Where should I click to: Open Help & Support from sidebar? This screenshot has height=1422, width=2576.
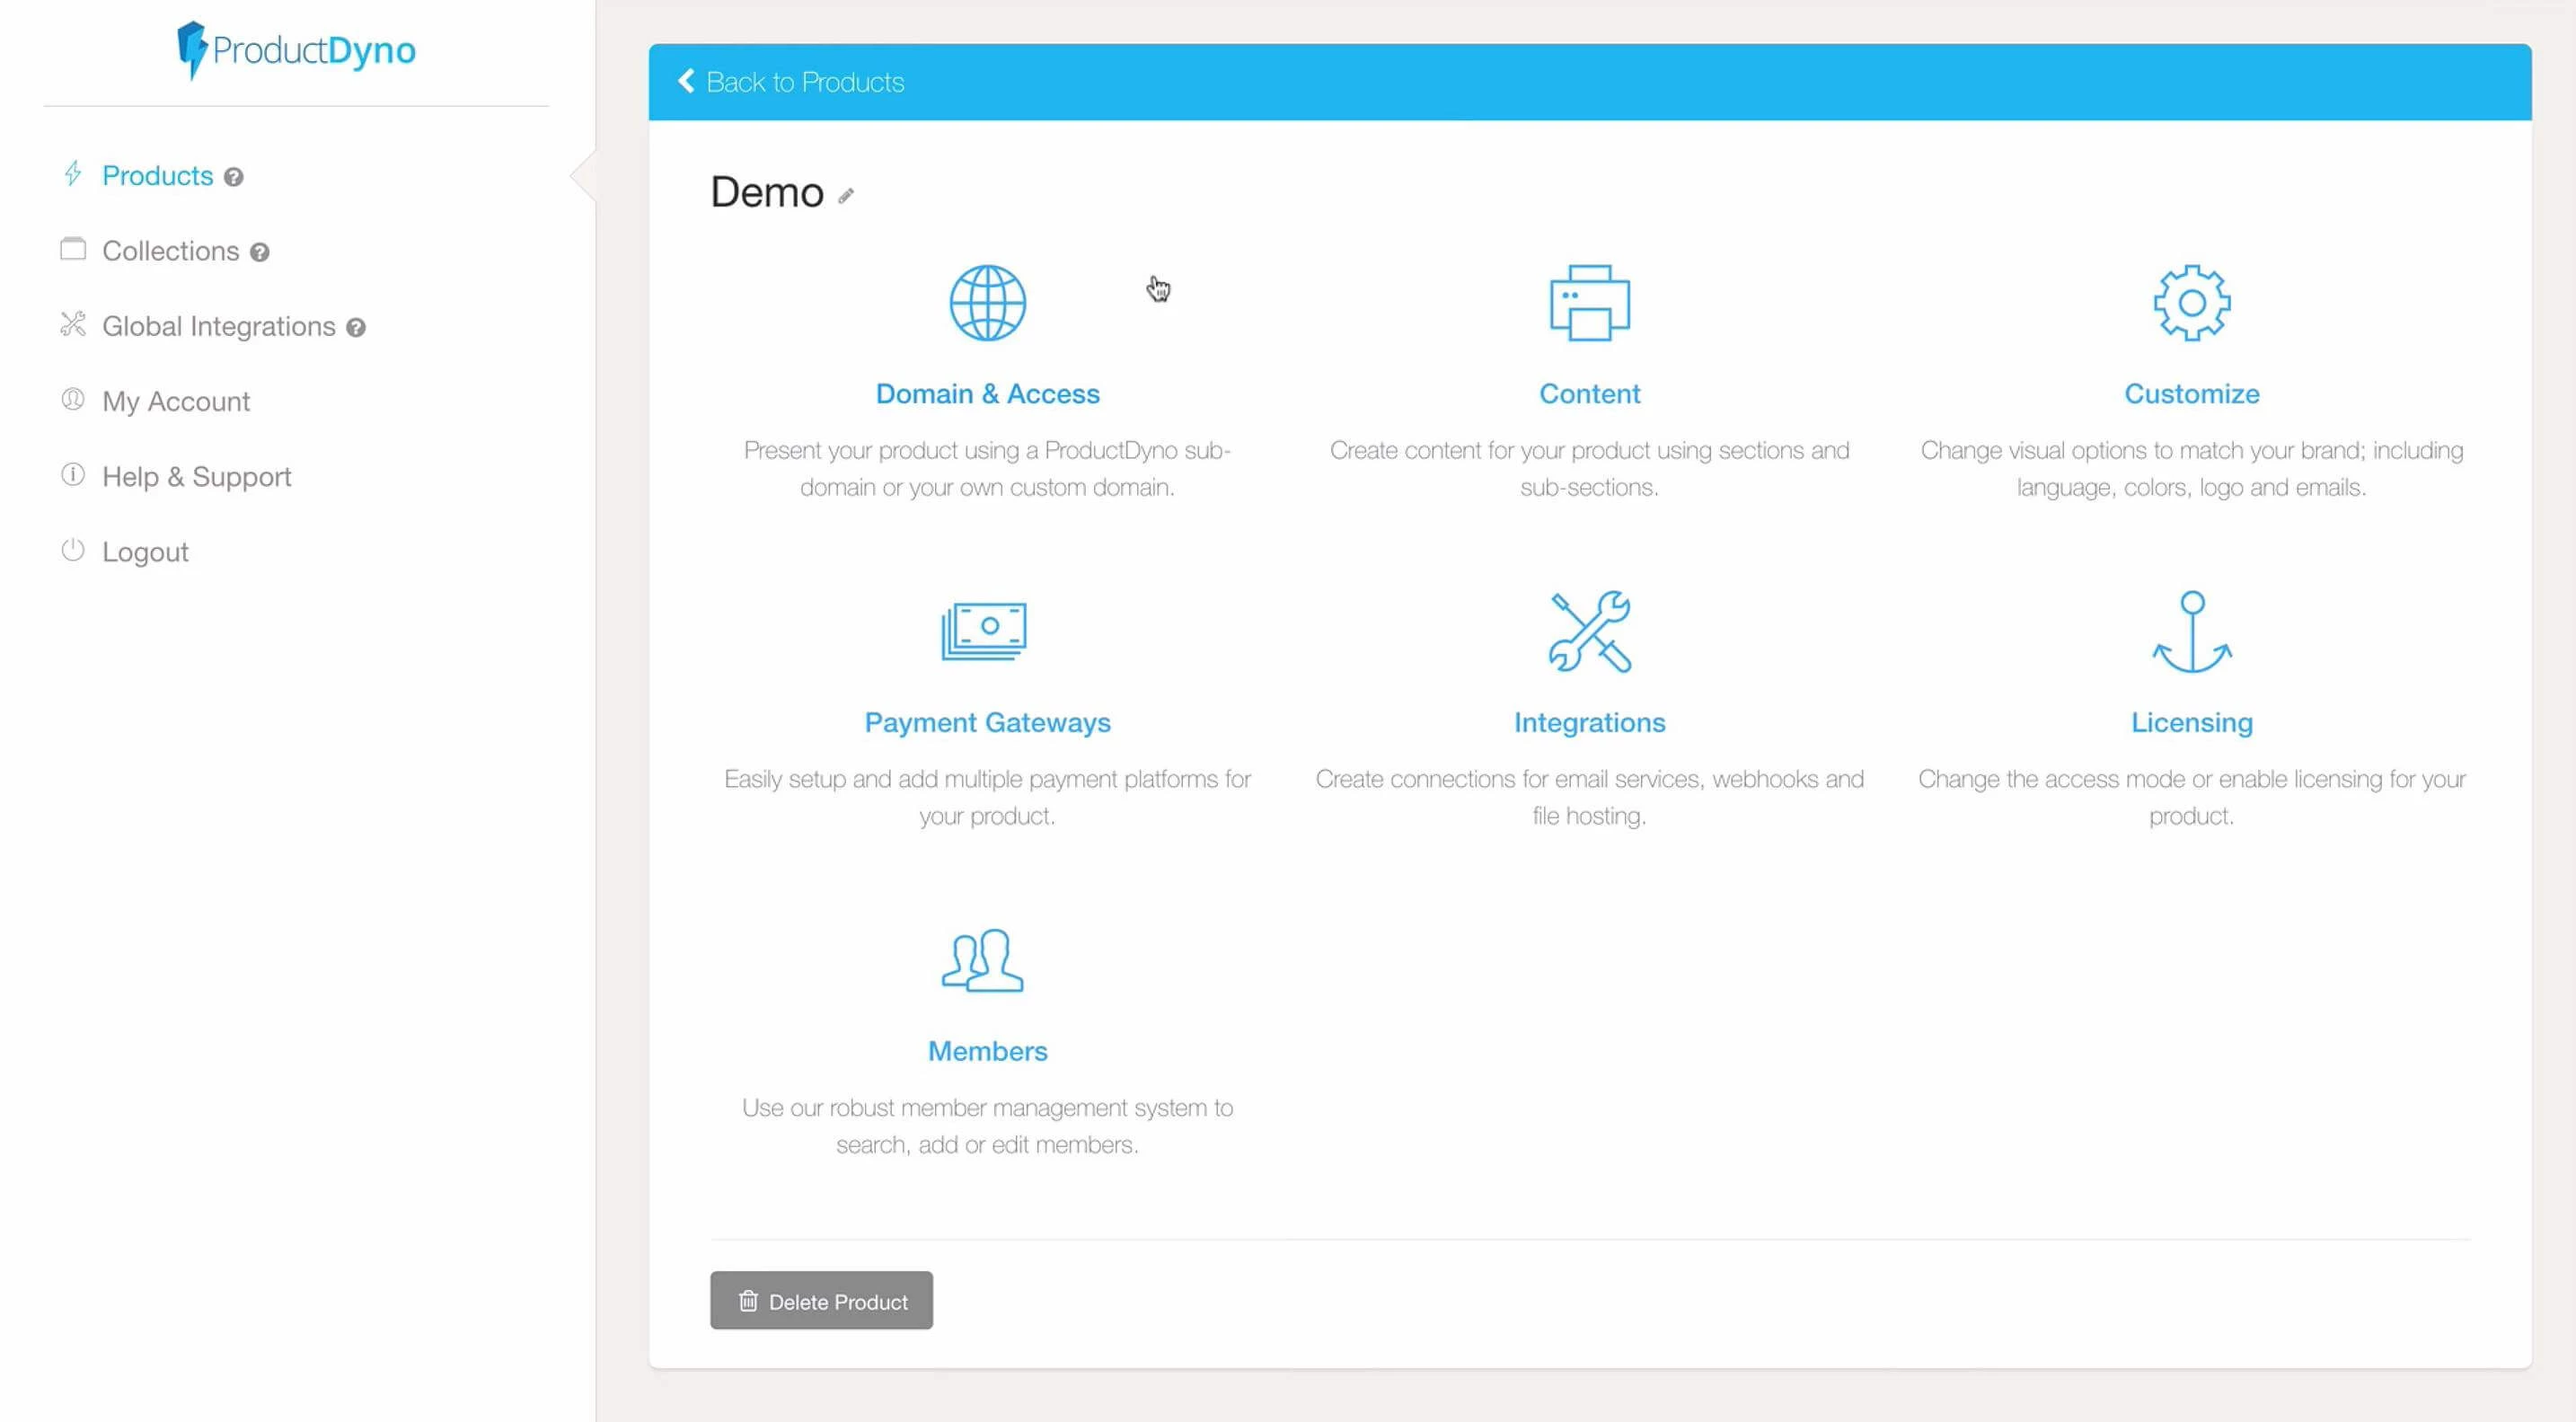[196, 477]
